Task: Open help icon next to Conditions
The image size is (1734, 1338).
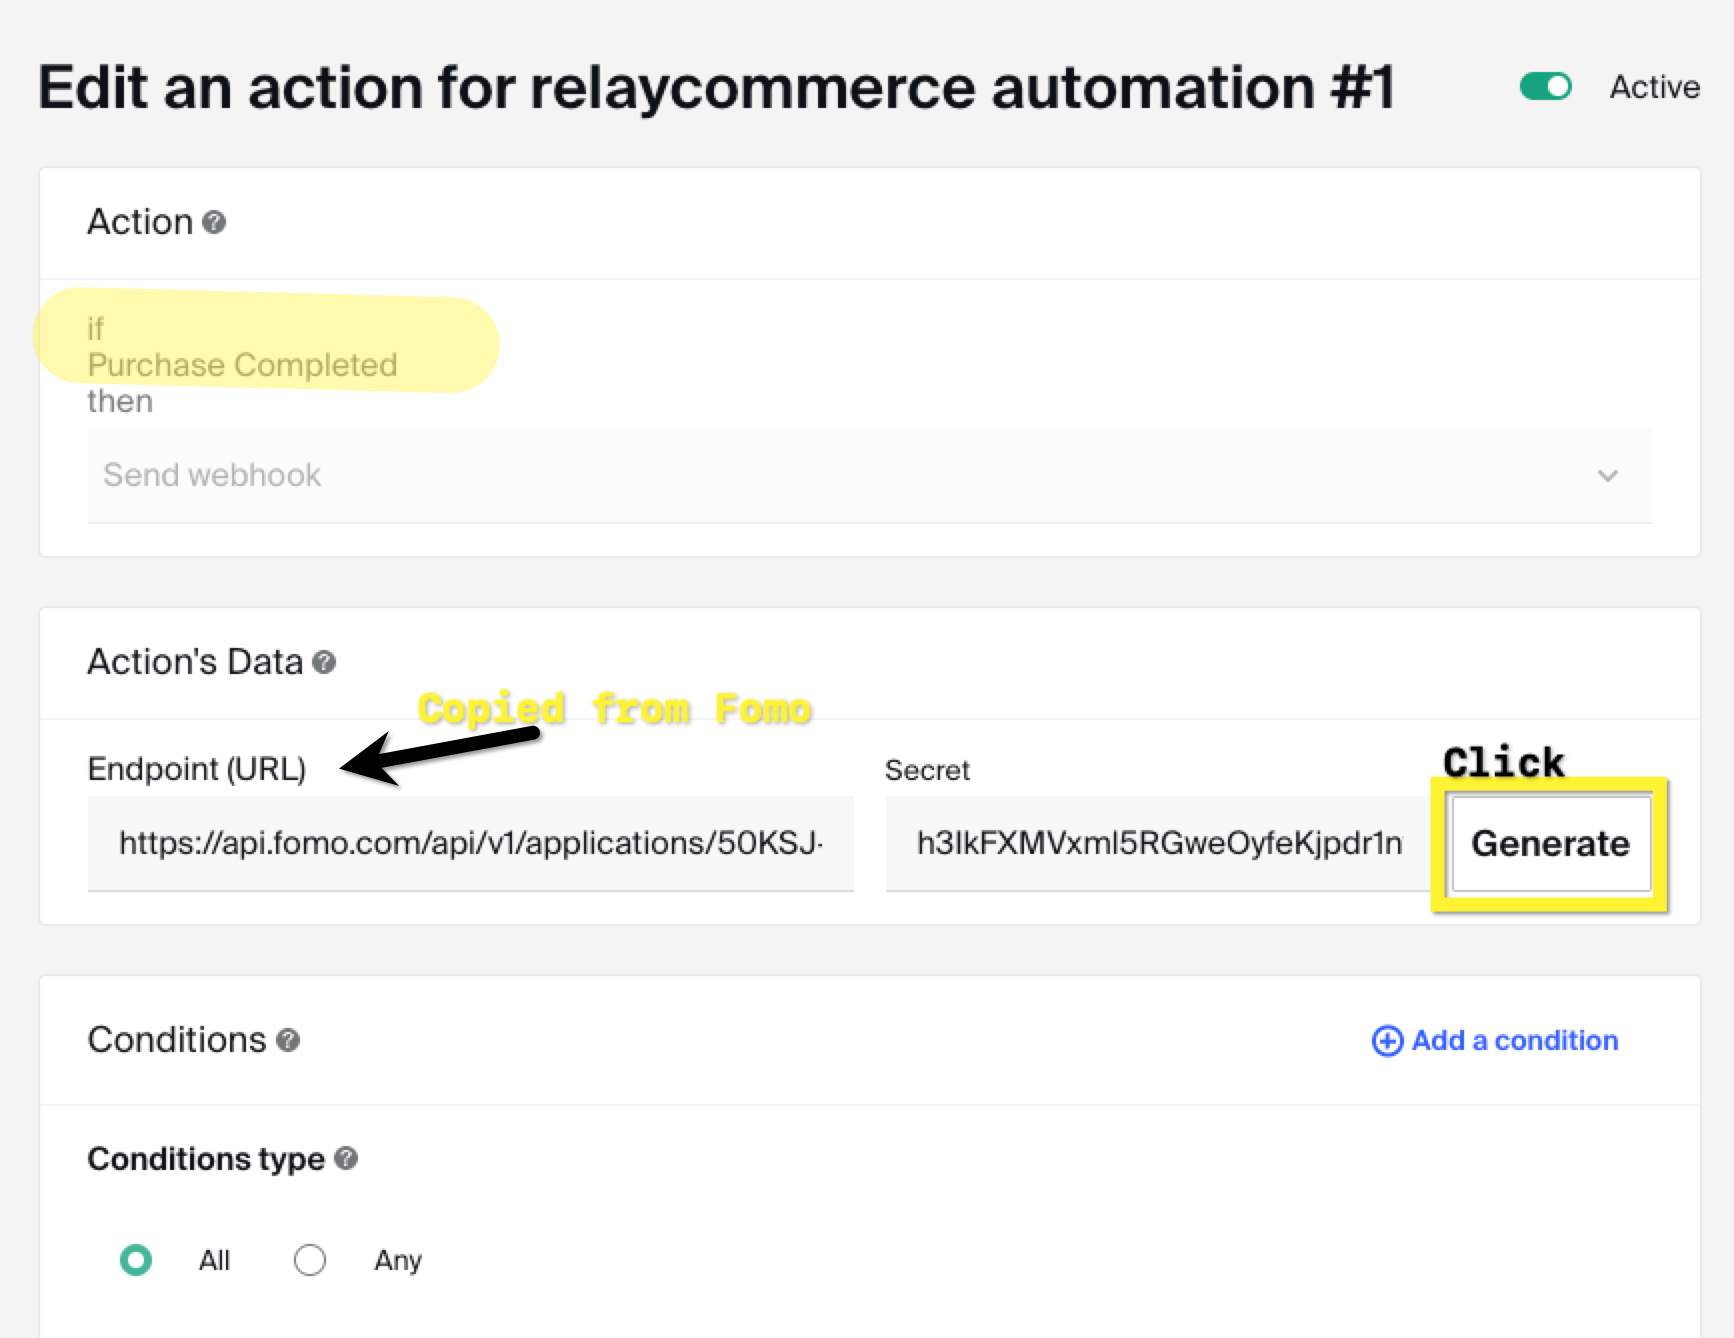Action: pyautogui.click(x=288, y=1040)
